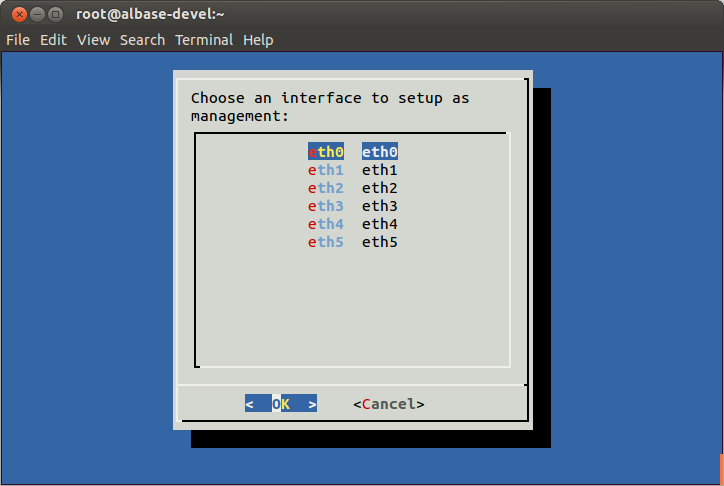Open the Search menu
The image size is (724, 486).
point(142,40)
